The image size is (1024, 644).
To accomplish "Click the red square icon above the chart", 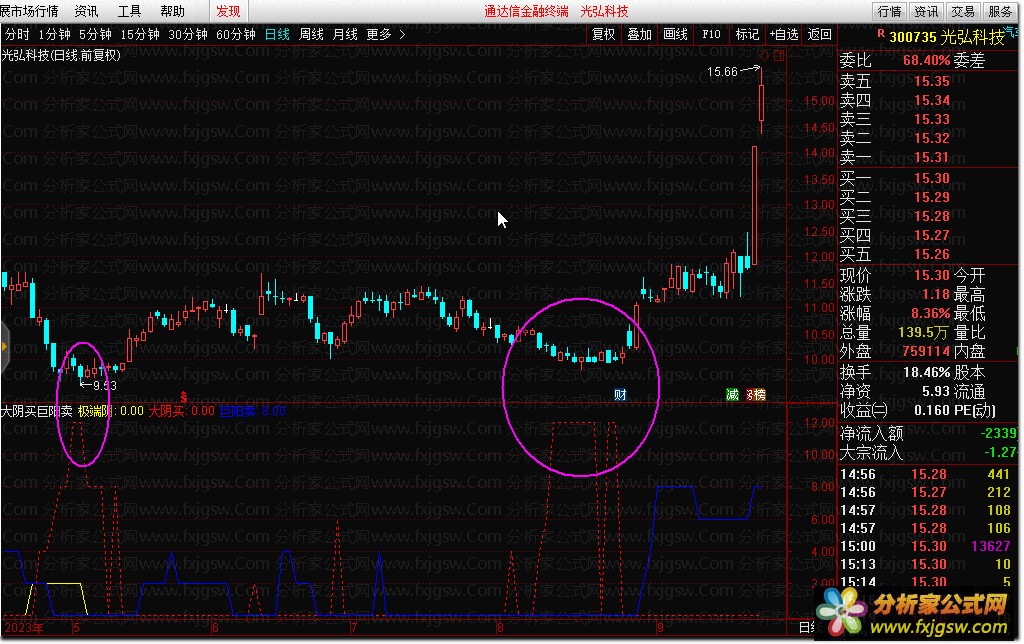I will (x=778, y=56).
